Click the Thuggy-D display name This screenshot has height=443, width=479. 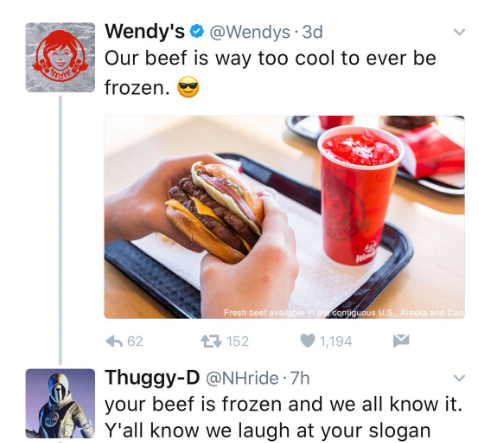point(153,378)
